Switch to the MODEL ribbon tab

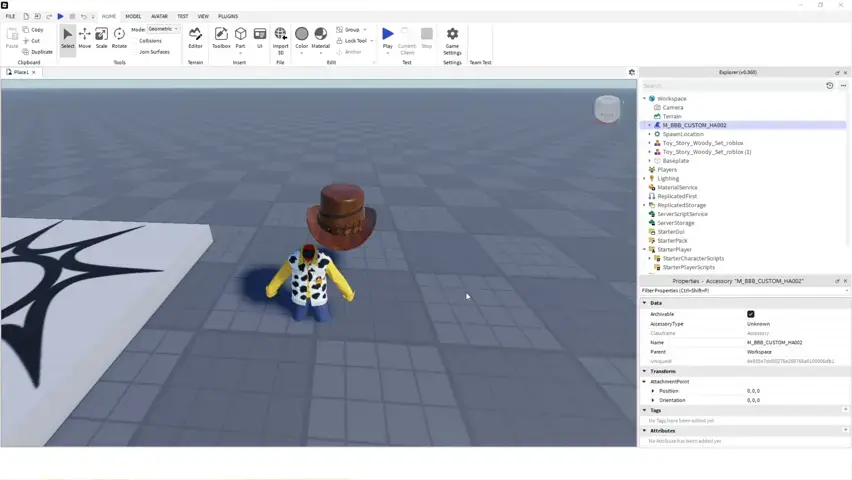[133, 16]
